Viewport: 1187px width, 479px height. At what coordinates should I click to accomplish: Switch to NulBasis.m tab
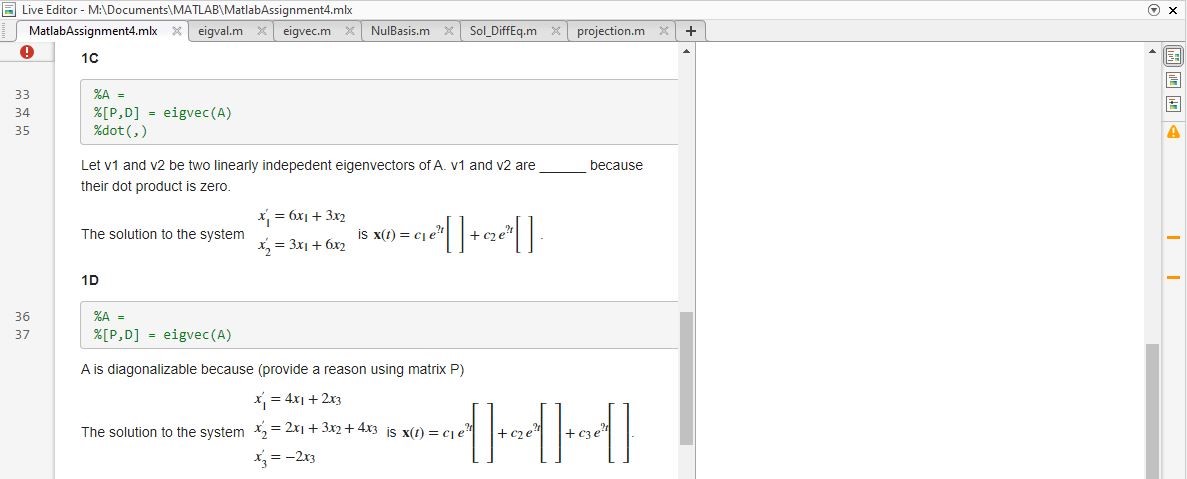400,31
